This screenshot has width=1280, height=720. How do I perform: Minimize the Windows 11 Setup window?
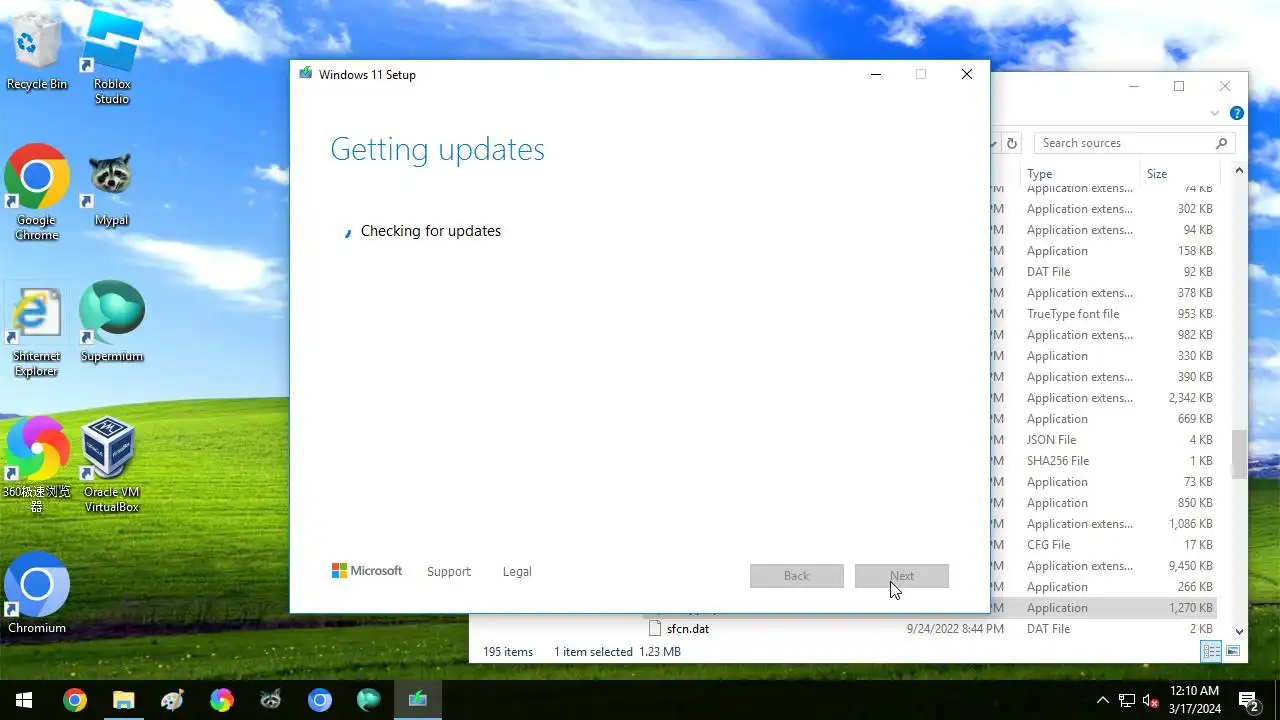click(x=876, y=74)
